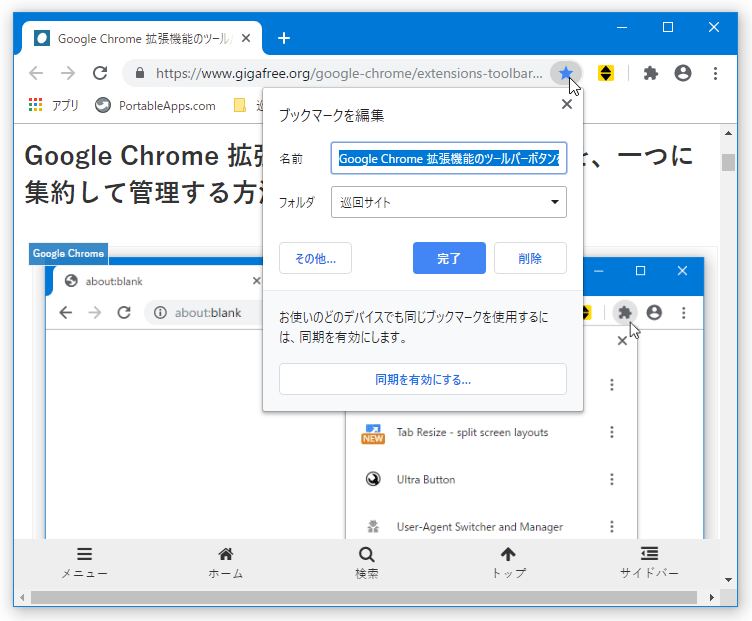Screen dimensions: 752x621
Task: Open options dots for Ultra Button extension
Action: point(611,479)
